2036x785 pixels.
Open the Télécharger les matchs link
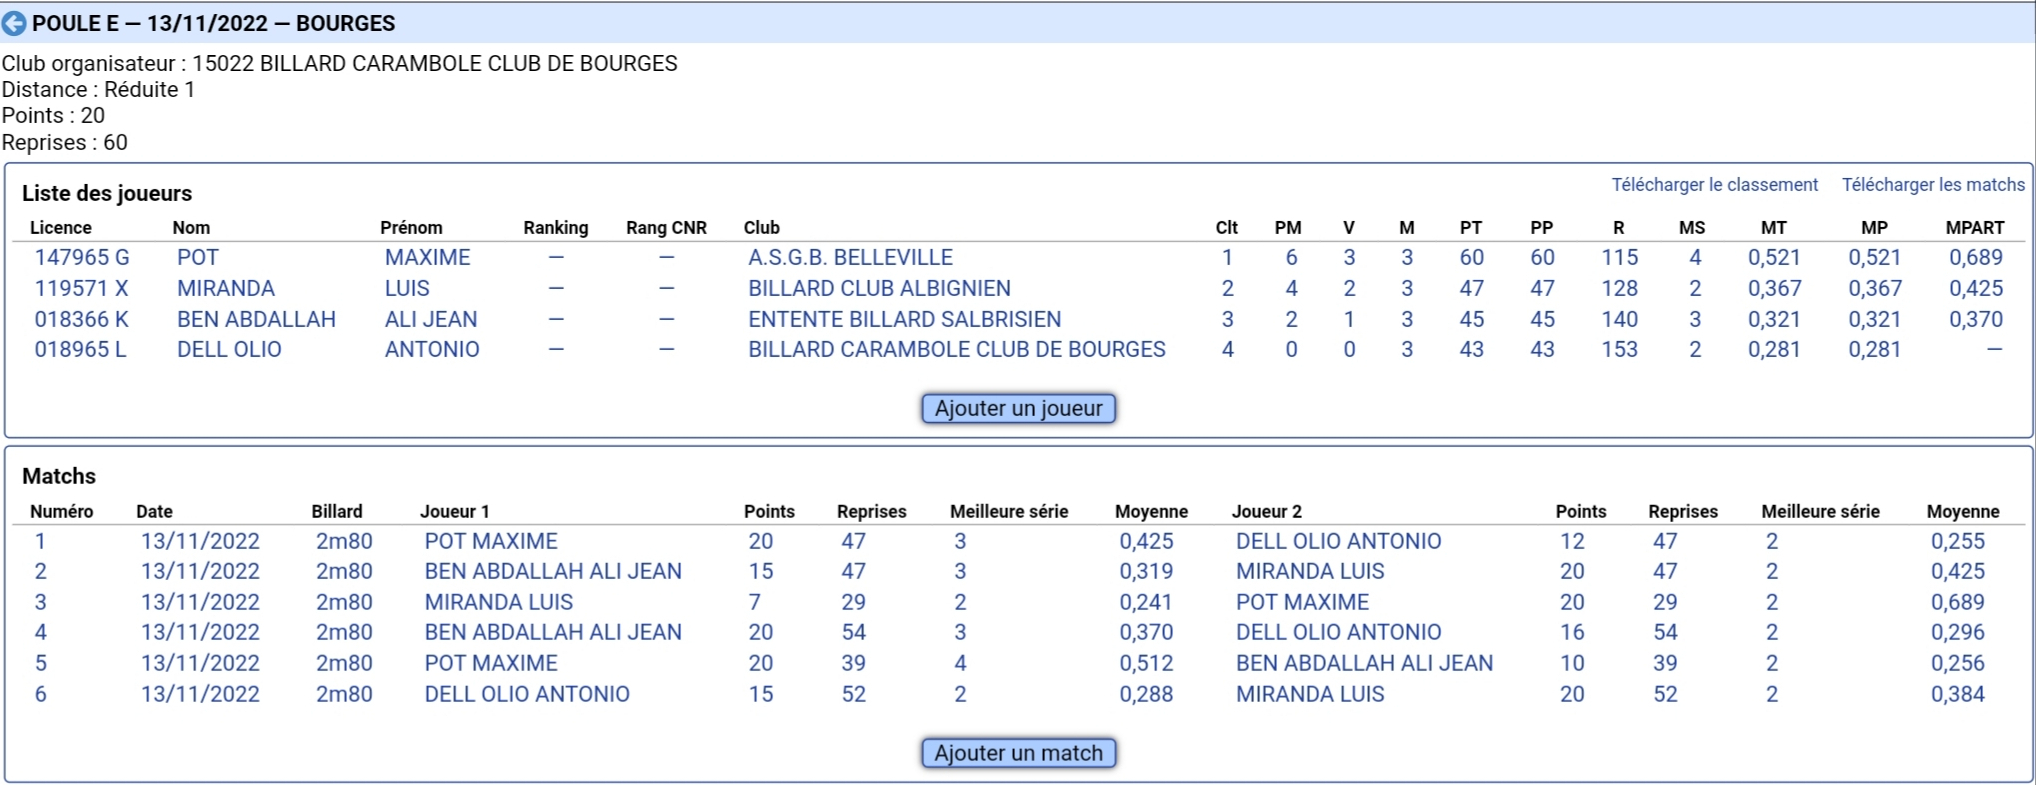[1933, 185]
